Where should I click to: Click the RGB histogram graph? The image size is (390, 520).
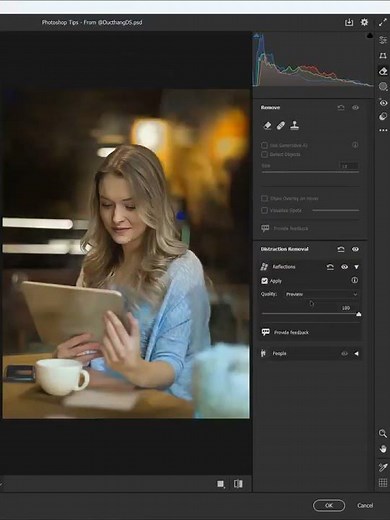click(313, 60)
